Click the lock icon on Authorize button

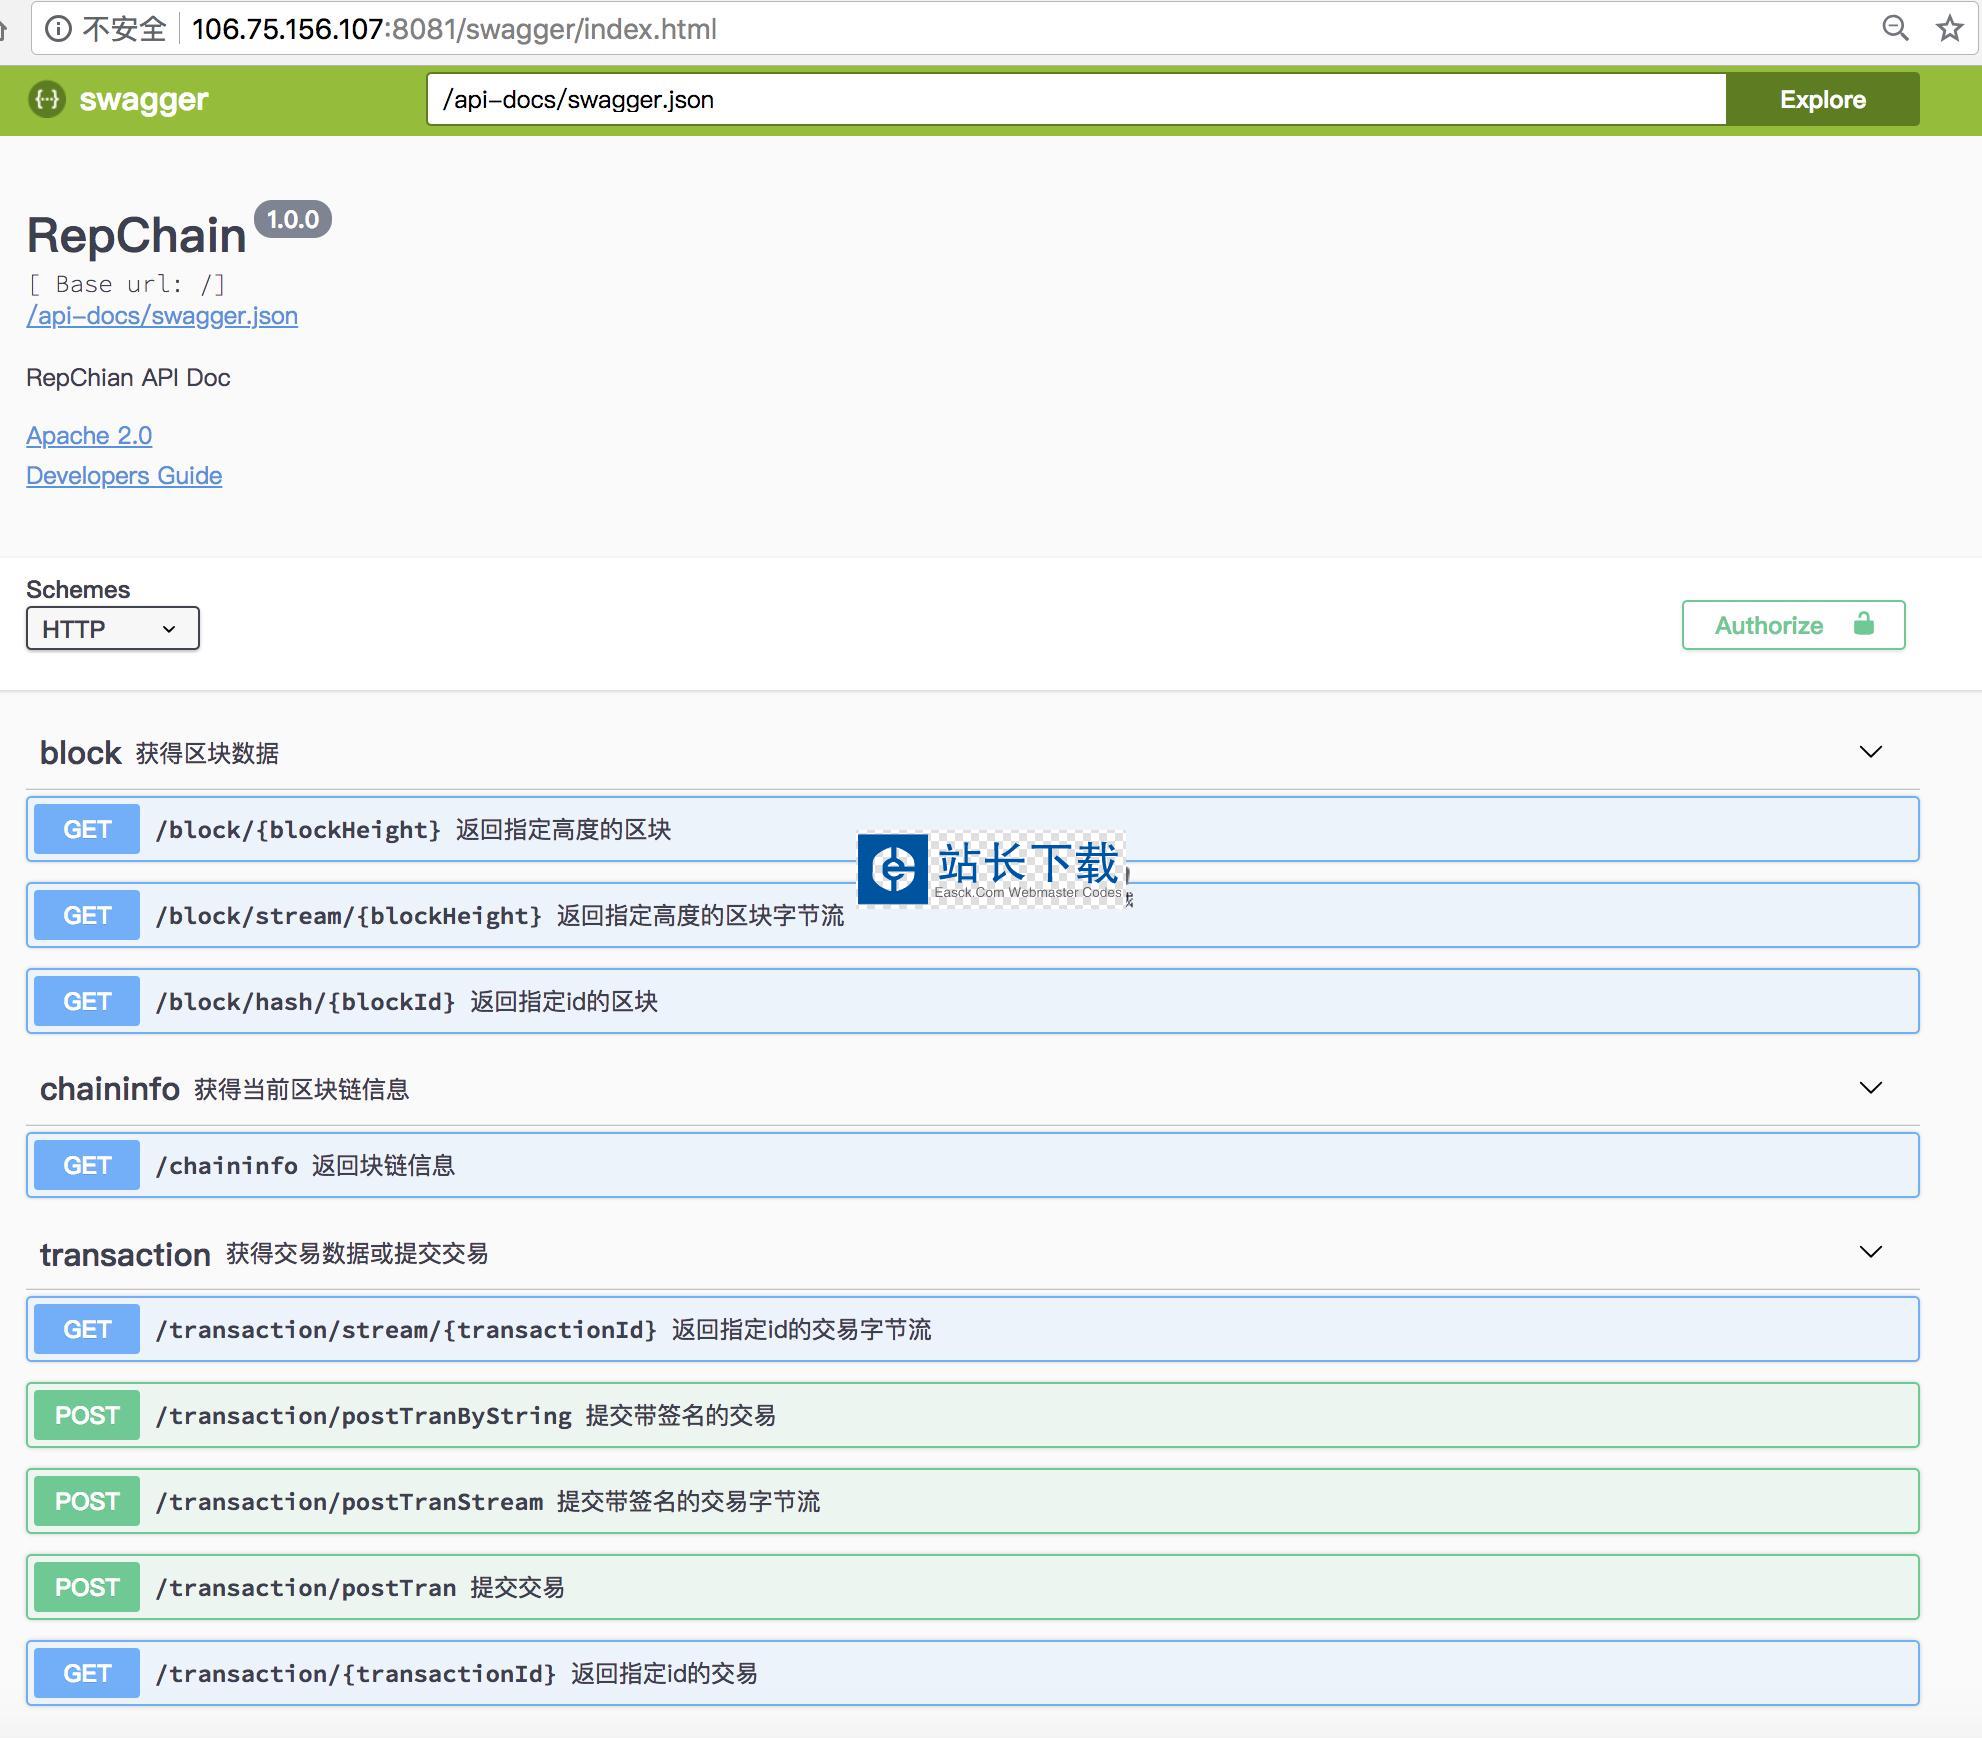1863,625
